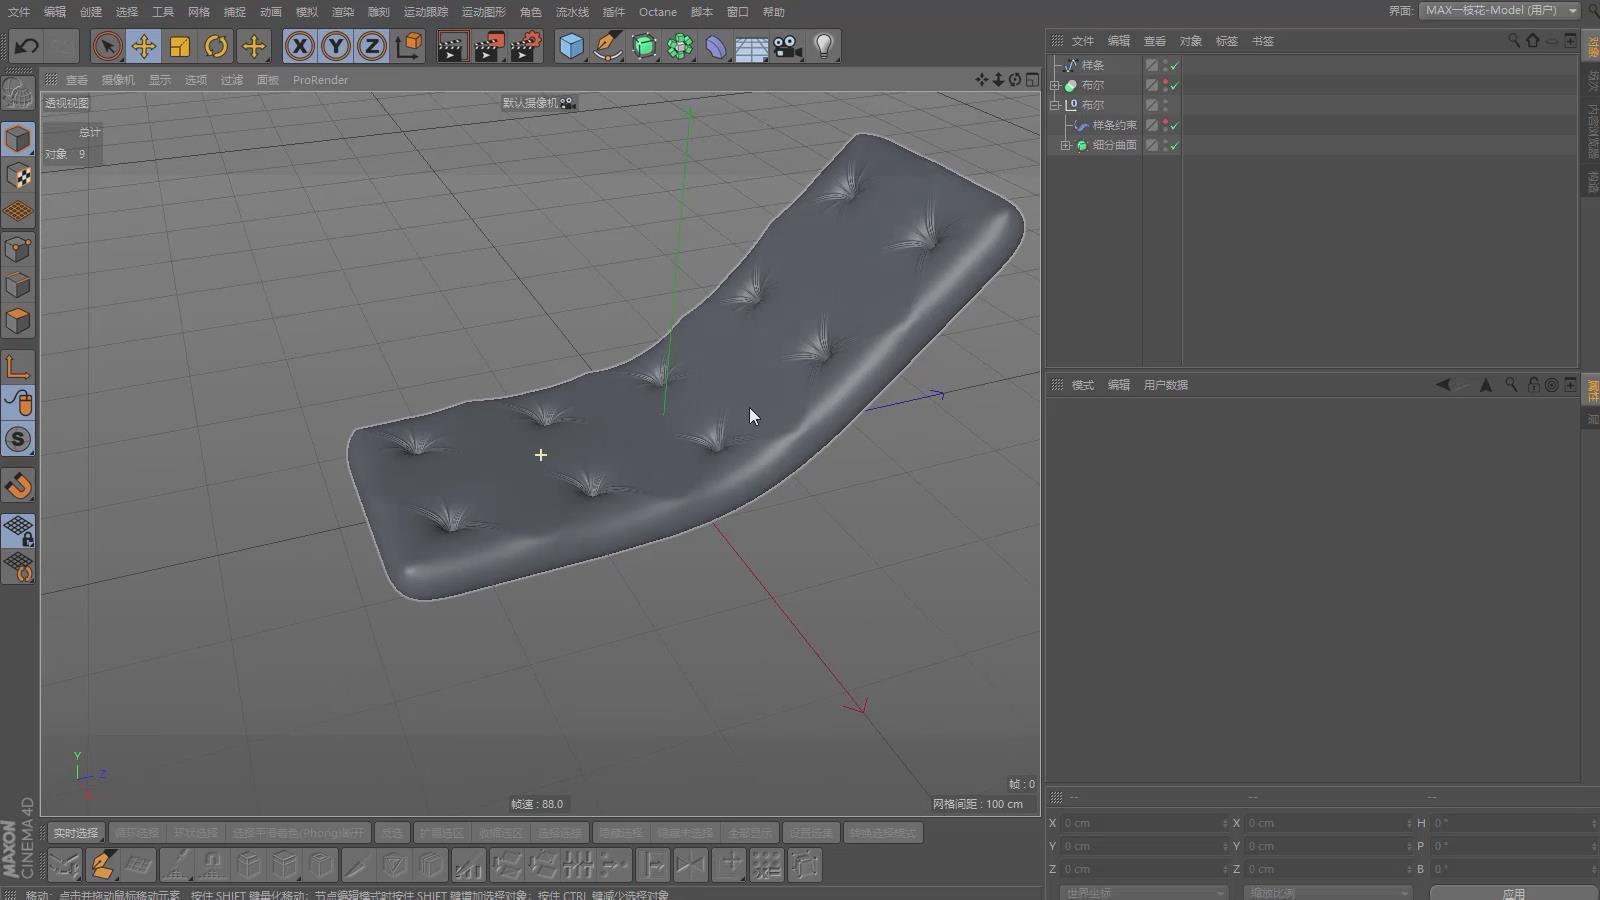Toggle visibility dots for 样条约束
The image size is (1600, 900).
tap(1165, 125)
